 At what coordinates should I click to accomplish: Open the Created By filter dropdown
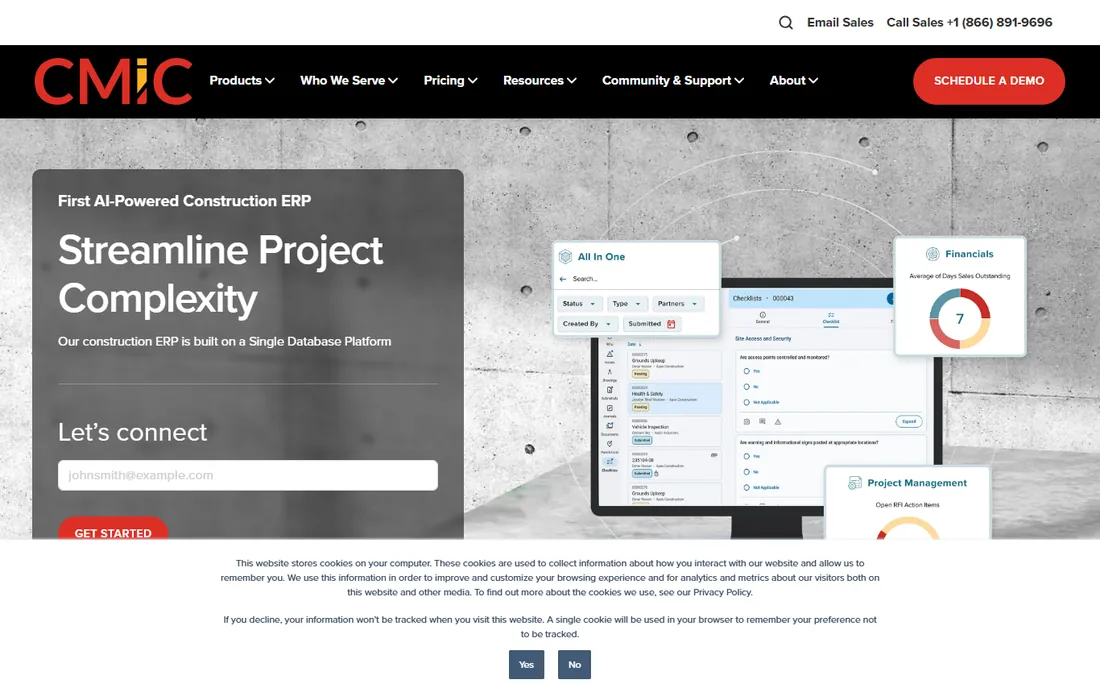587,324
